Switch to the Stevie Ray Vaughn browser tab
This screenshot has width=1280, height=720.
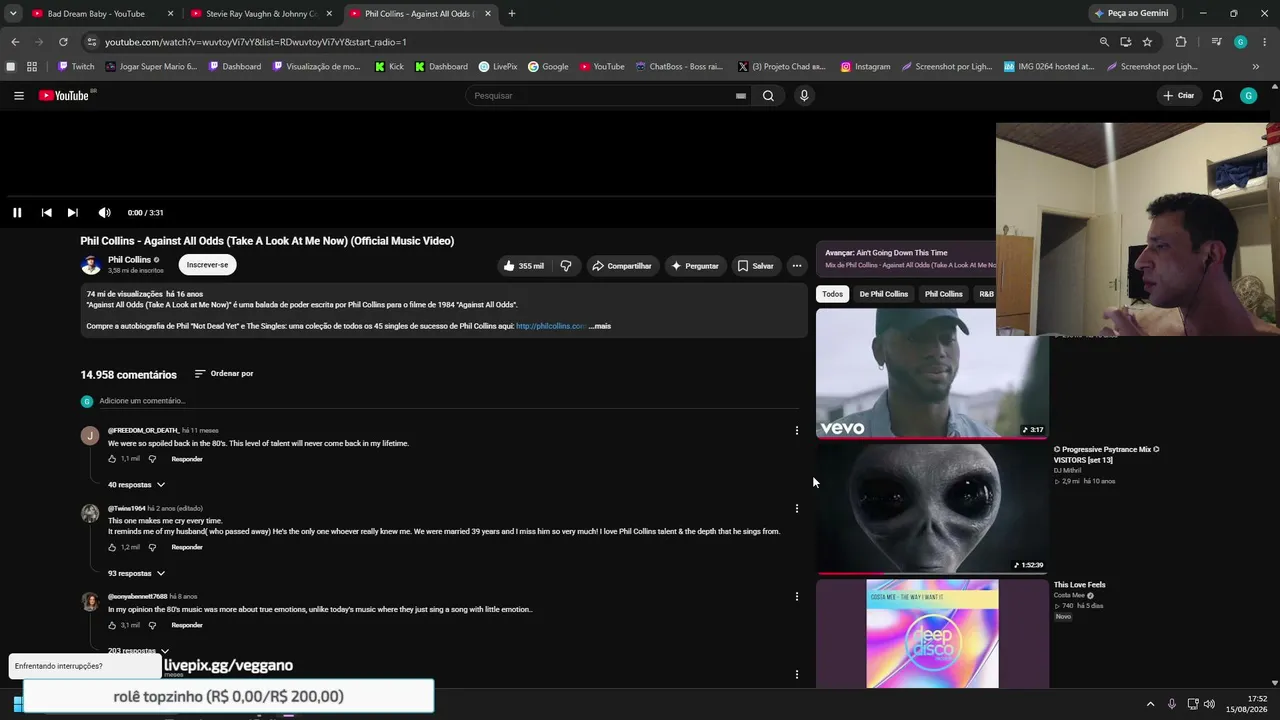tap(260, 14)
